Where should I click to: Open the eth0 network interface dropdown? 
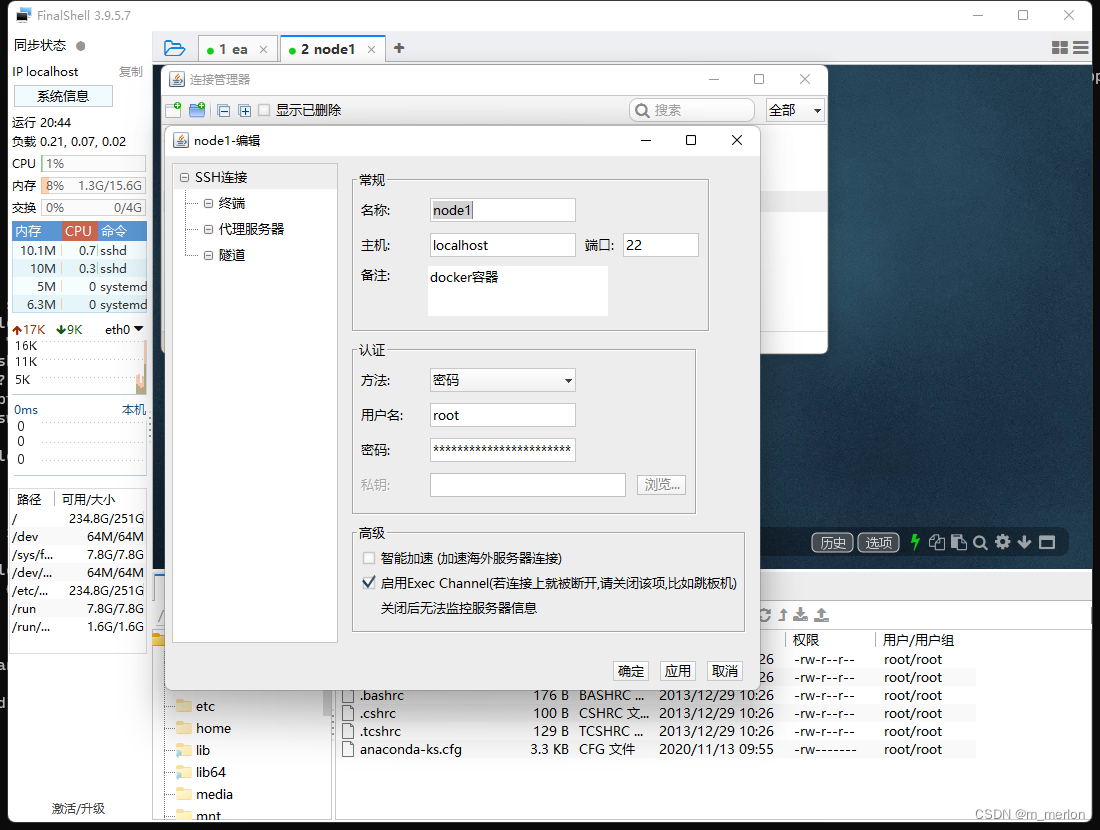[x=124, y=330]
